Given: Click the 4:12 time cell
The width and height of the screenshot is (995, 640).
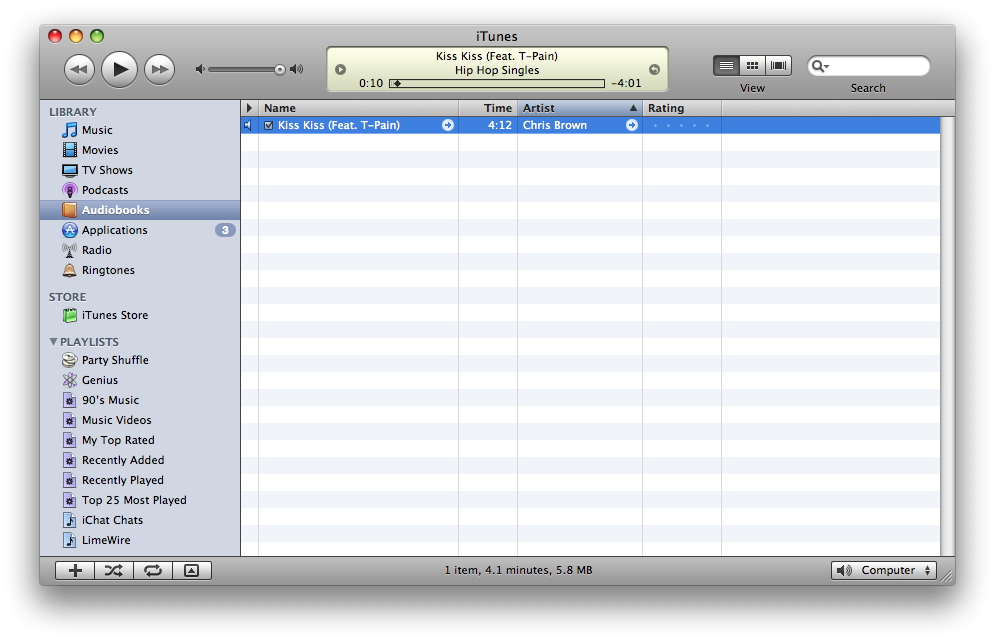Looking at the screenshot, I should point(488,125).
